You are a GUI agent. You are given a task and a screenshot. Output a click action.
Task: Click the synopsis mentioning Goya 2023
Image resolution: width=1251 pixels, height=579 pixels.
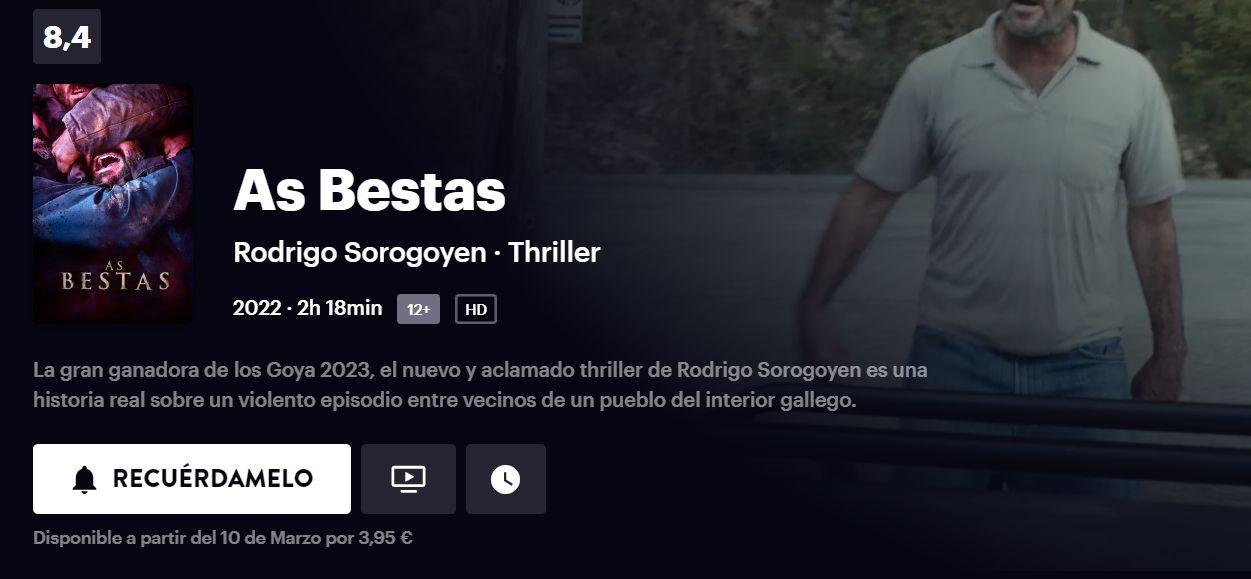[x=481, y=385]
